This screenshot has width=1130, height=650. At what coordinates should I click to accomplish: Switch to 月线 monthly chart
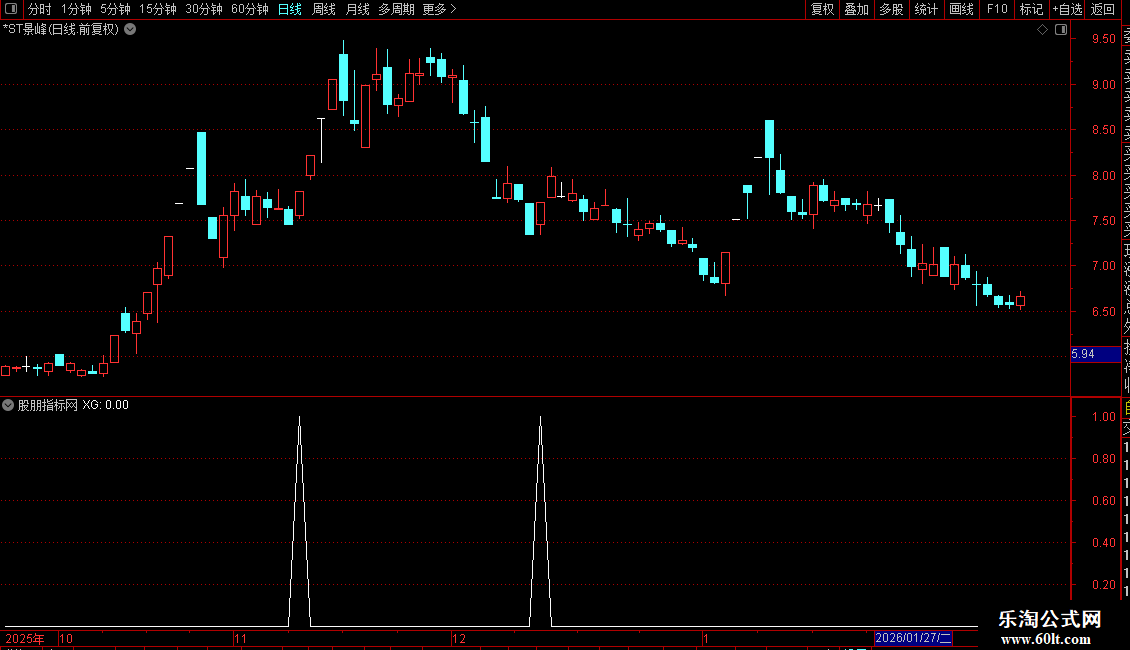coord(357,9)
